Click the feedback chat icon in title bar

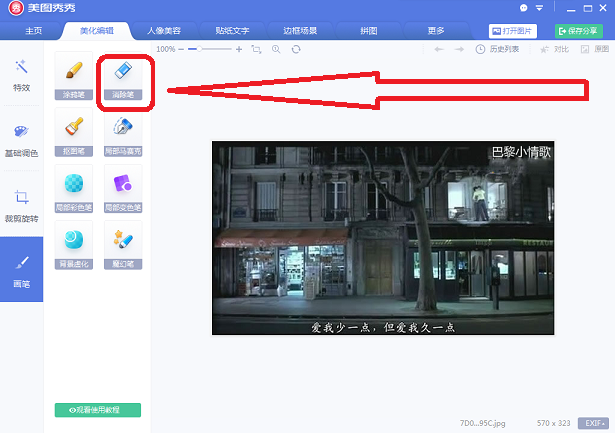(524, 8)
